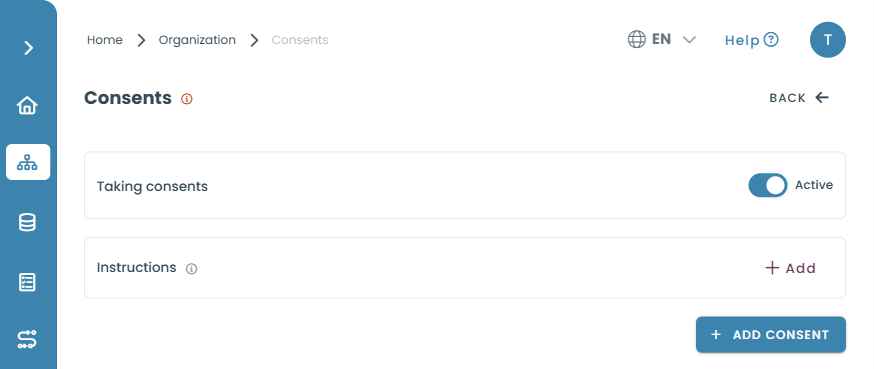The height and width of the screenshot is (369, 874).
Task: Click the info icon next to Instructions
Action: tap(192, 269)
